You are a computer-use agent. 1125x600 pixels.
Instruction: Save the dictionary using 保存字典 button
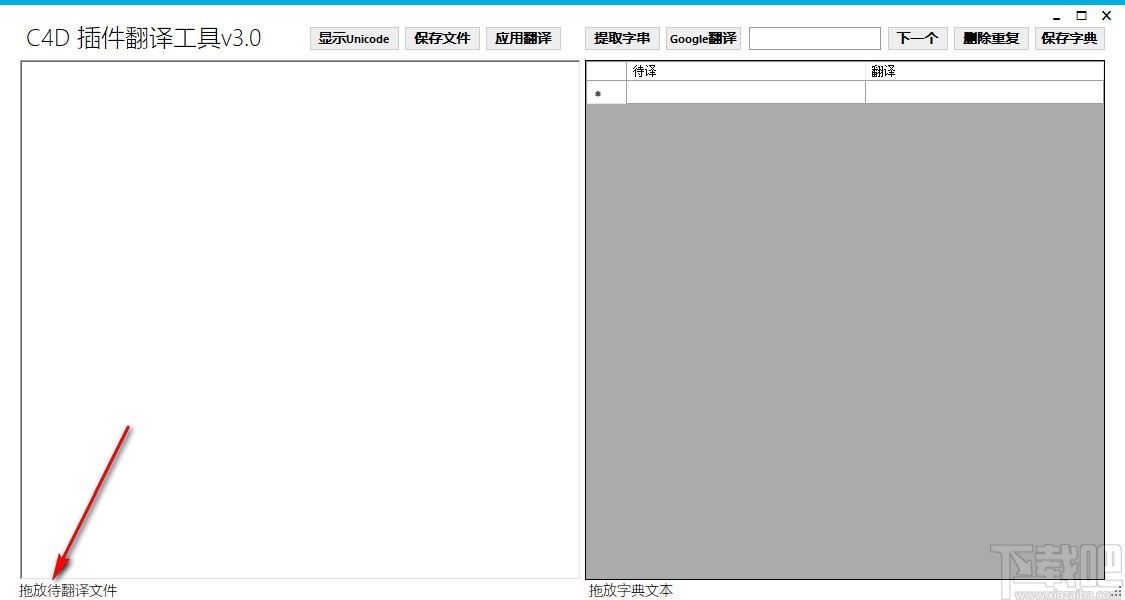pos(1069,38)
